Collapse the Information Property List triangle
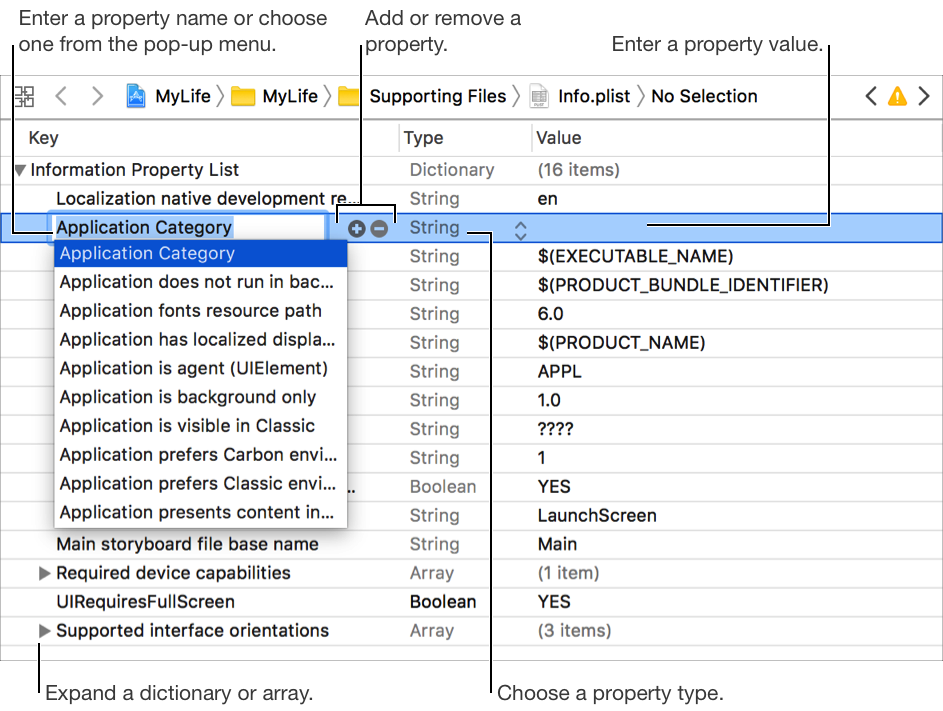The width and height of the screenshot is (943, 711). pos(20,171)
